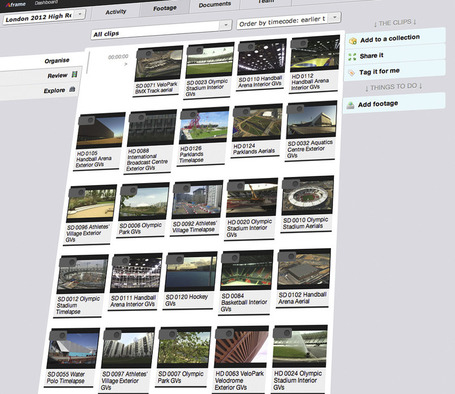Open the SD 0092 Athletes' Village Timelapse thumbnail
This screenshot has height=394, width=455.
(x=197, y=199)
